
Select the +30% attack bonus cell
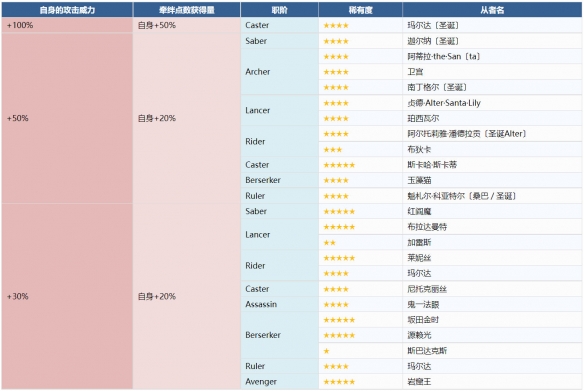point(67,296)
